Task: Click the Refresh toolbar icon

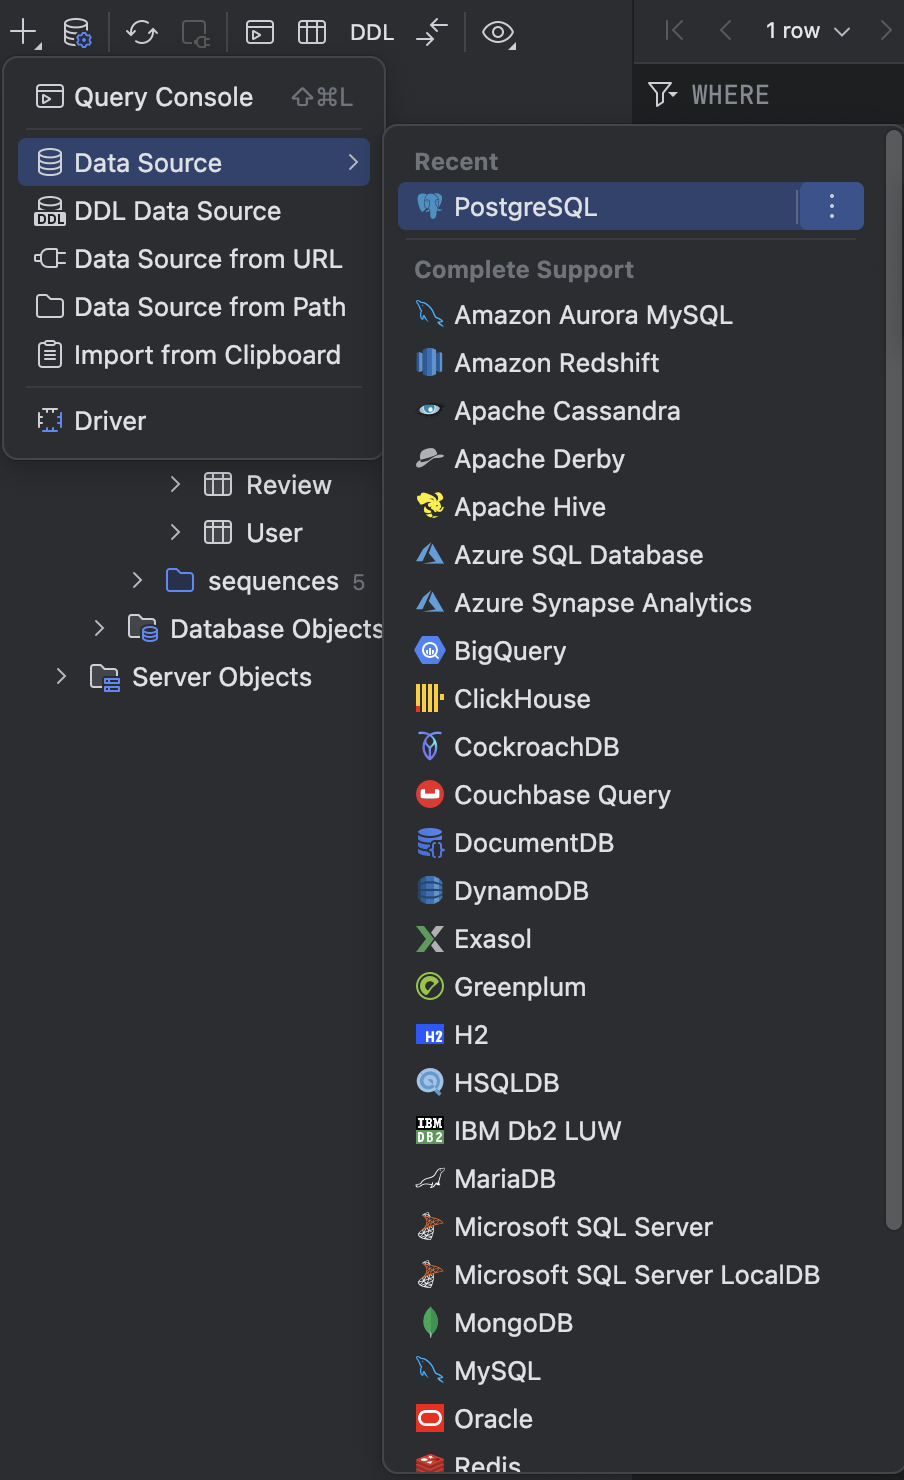Action: click(x=142, y=32)
